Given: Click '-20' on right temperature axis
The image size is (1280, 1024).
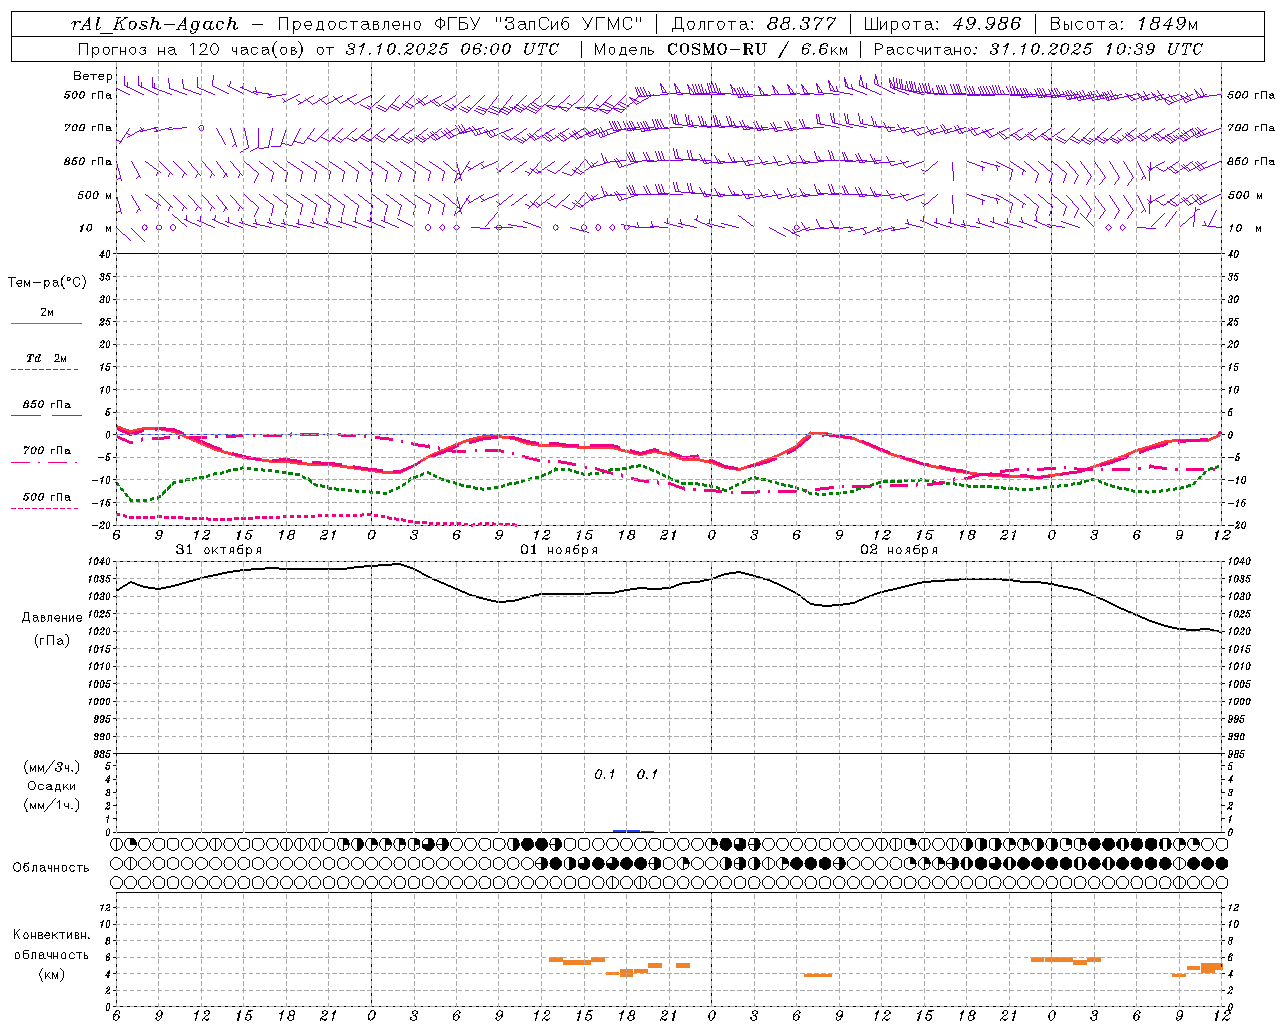Looking at the screenshot, I should click(x=1236, y=526).
